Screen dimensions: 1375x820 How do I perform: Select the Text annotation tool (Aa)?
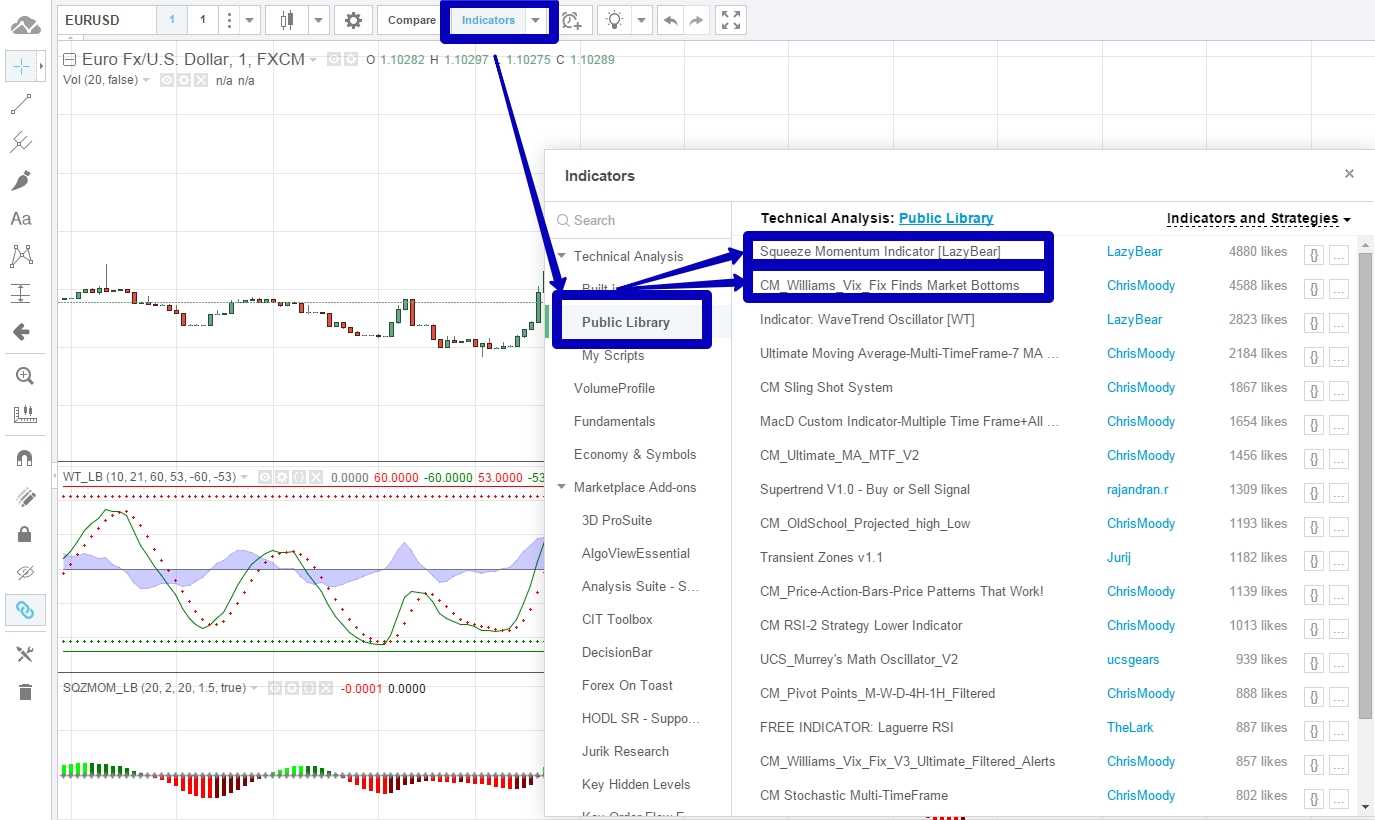(x=21, y=218)
